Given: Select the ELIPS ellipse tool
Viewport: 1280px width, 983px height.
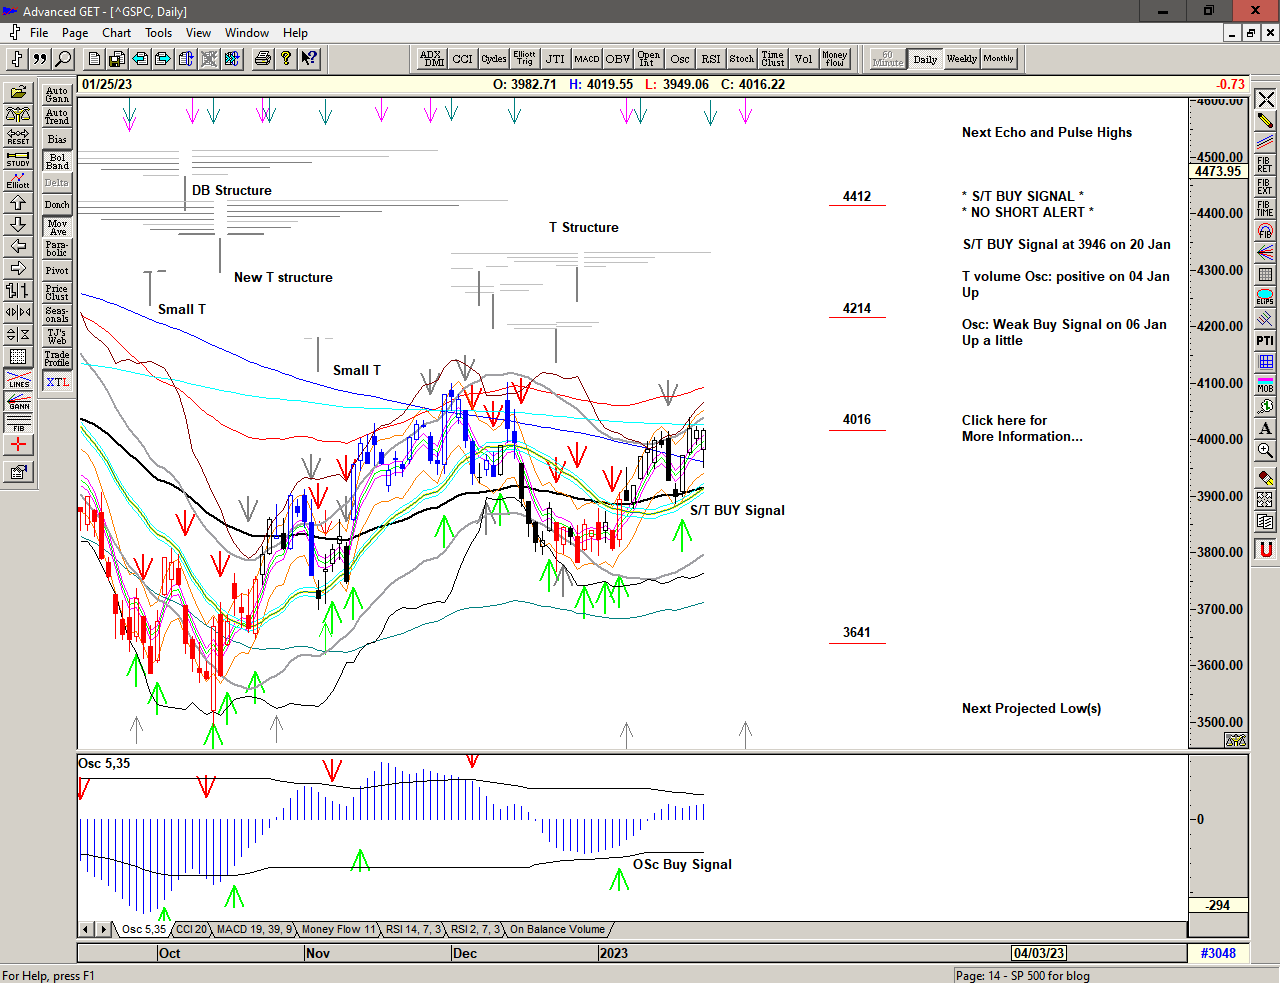Looking at the screenshot, I should point(1265,296).
